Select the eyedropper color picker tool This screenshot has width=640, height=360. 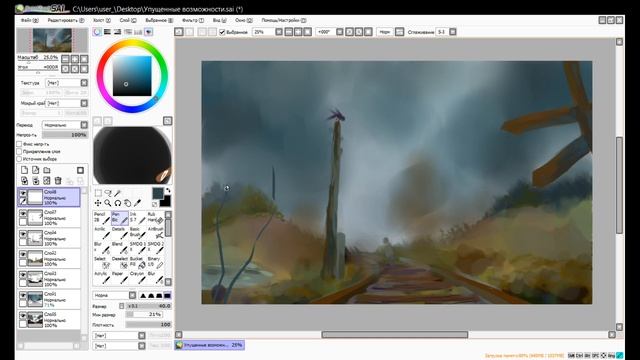[x=138, y=203]
